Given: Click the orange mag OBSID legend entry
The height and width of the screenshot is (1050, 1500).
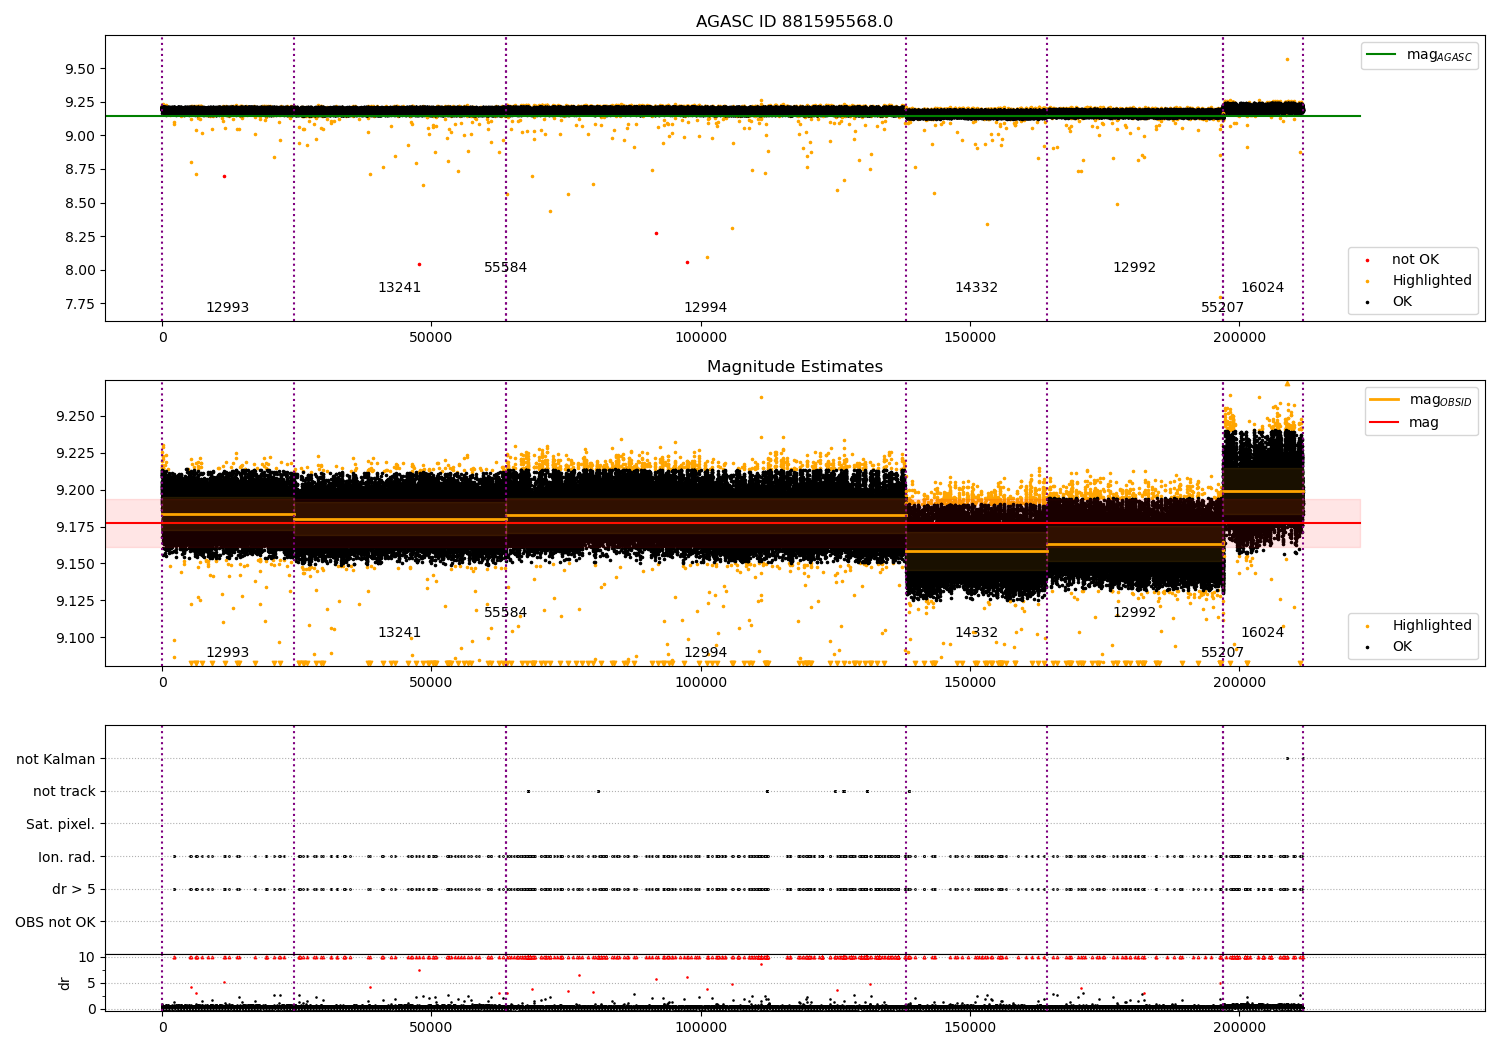Looking at the screenshot, I should [1420, 400].
